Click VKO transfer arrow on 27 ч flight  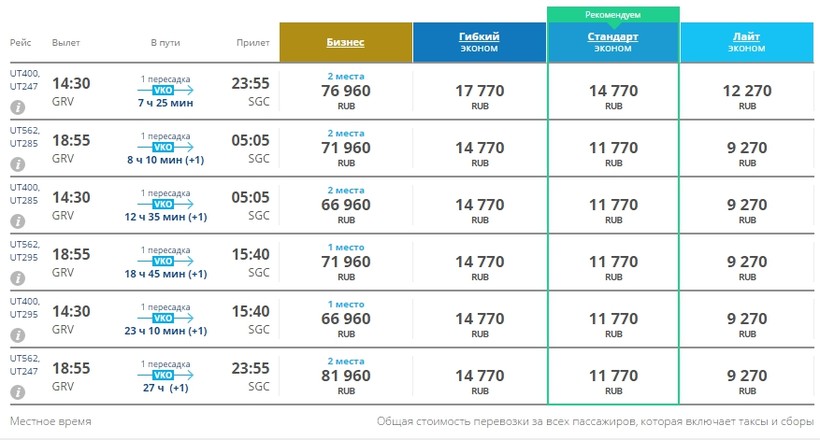(x=166, y=374)
